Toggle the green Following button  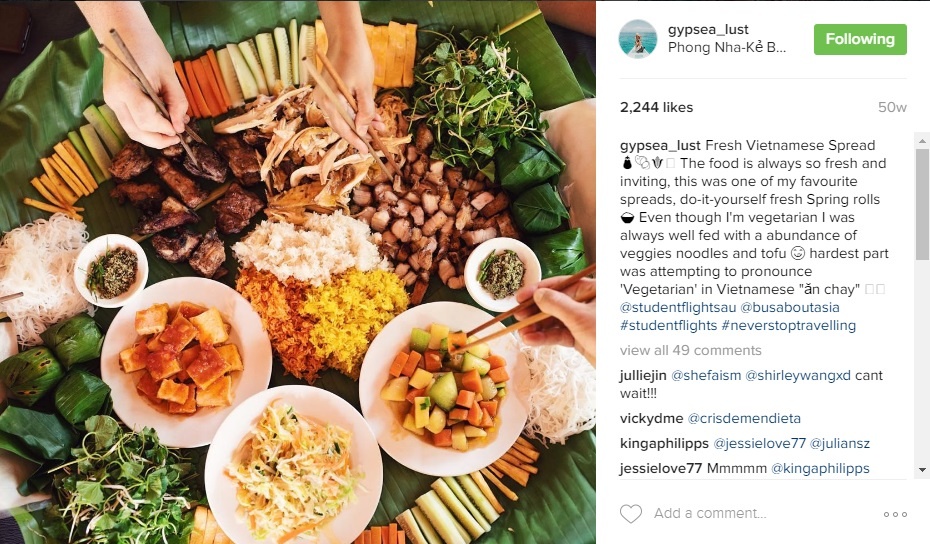(860, 39)
